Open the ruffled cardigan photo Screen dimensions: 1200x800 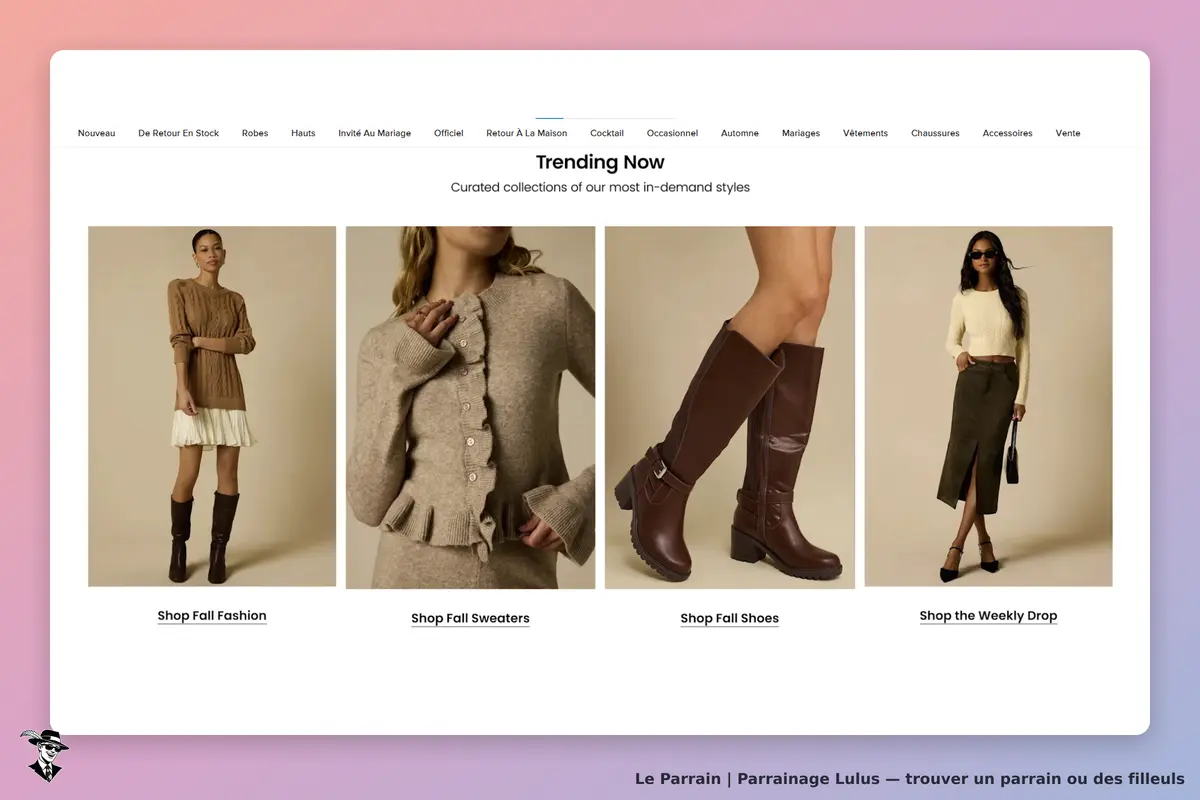[x=470, y=407]
